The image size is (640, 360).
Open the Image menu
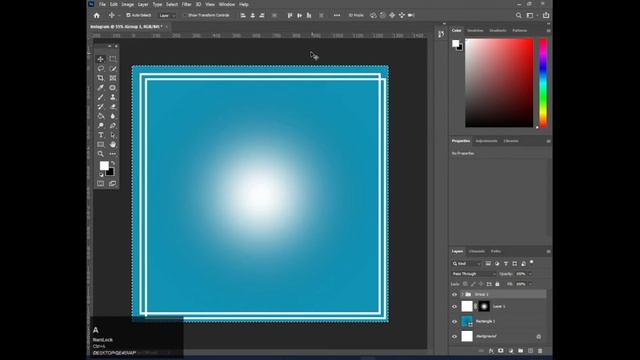pos(127,4)
